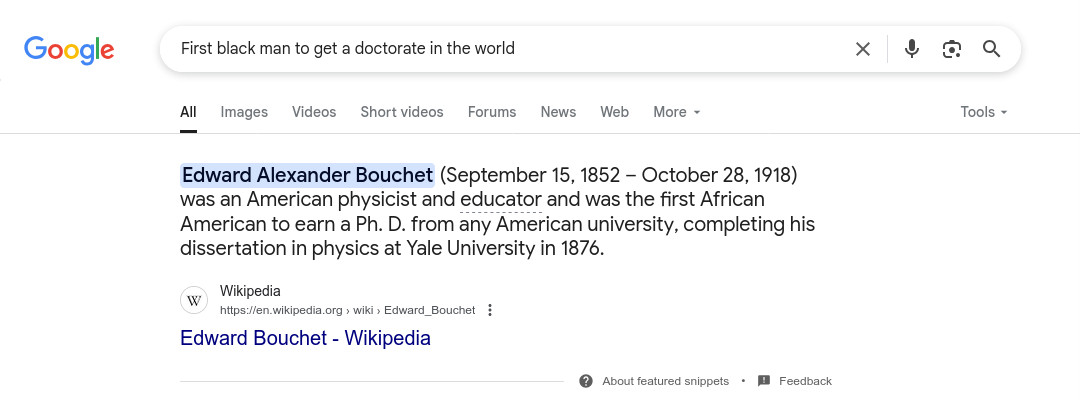Expand the More dropdown

(x=676, y=112)
